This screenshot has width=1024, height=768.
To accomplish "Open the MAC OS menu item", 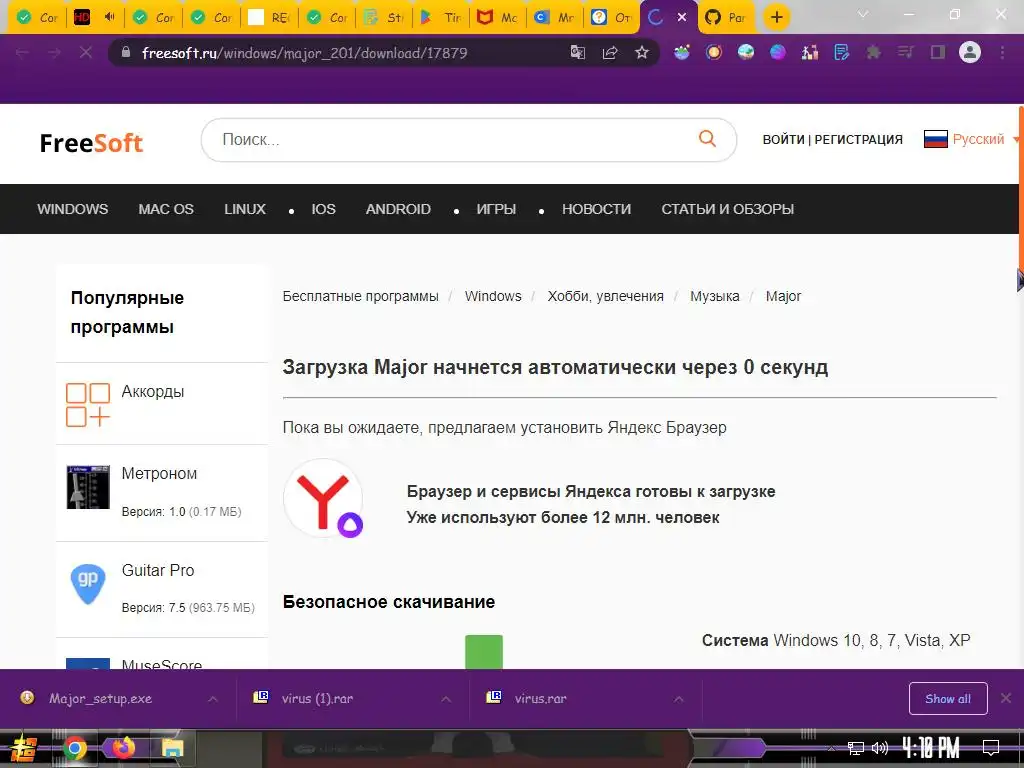I will [166, 209].
